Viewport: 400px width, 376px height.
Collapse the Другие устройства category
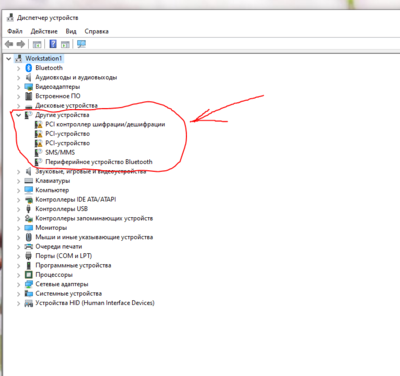[18, 115]
